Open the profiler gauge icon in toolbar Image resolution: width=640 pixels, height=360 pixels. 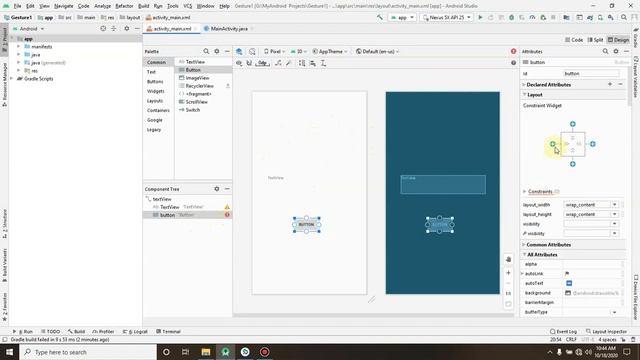click(532, 18)
